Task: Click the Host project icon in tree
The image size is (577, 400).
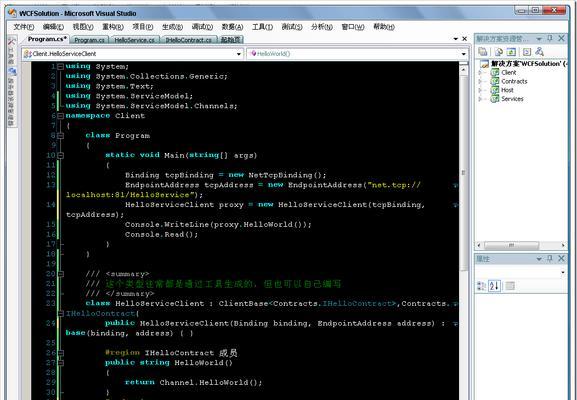Action: [495, 90]
